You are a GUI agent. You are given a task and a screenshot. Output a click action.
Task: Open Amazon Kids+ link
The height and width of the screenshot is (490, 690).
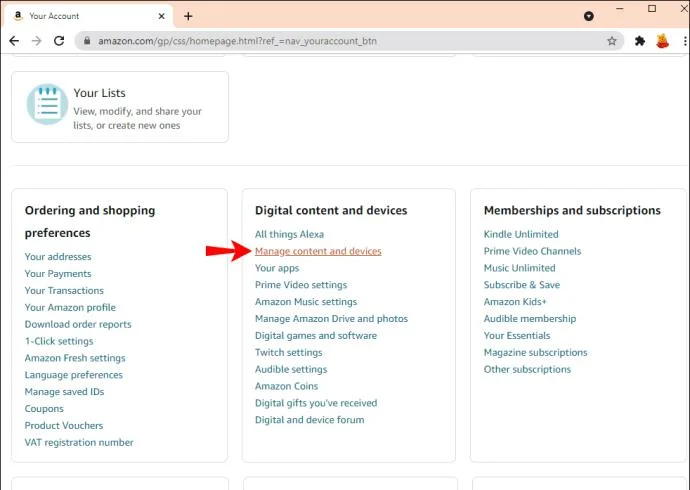pyautogui.click(x=515, y=302)
